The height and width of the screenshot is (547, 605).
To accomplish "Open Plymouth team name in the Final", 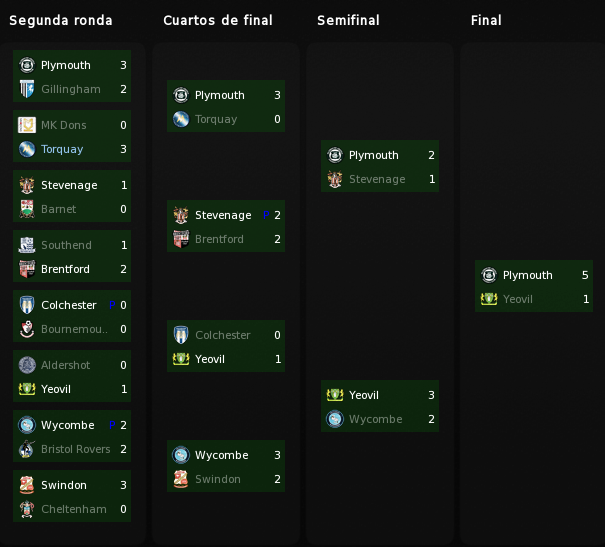I will (527, 275).
